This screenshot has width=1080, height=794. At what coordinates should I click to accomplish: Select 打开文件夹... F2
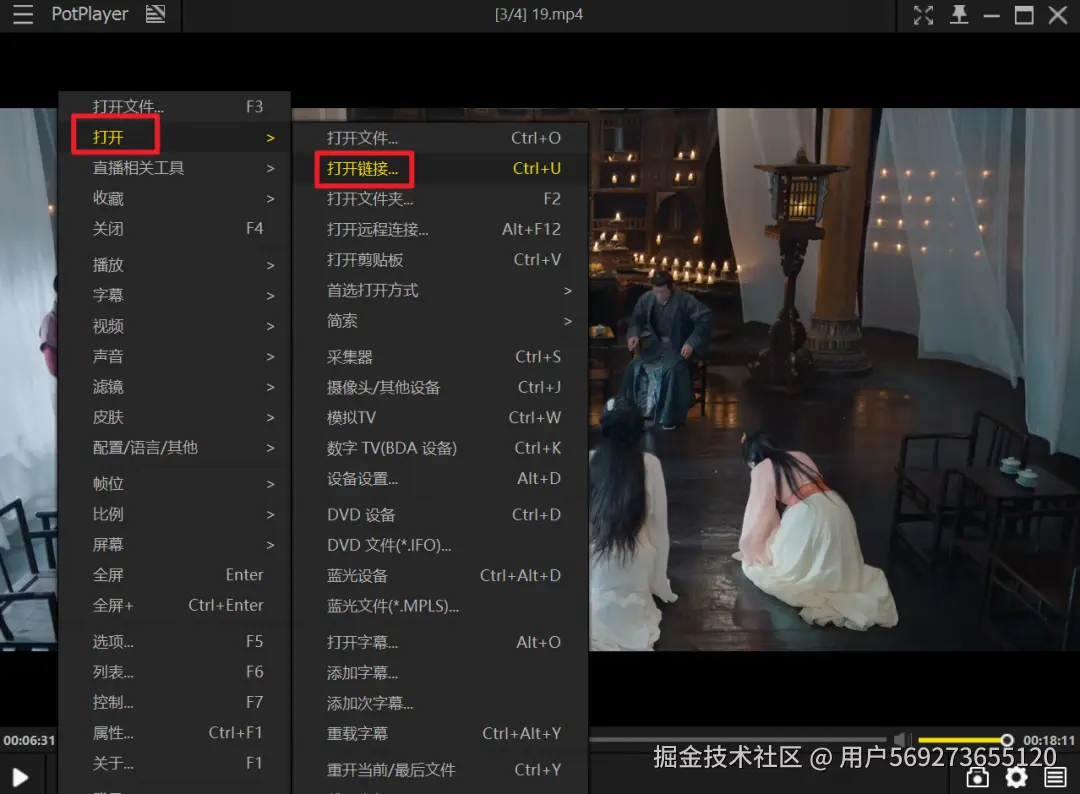point(441,199)
